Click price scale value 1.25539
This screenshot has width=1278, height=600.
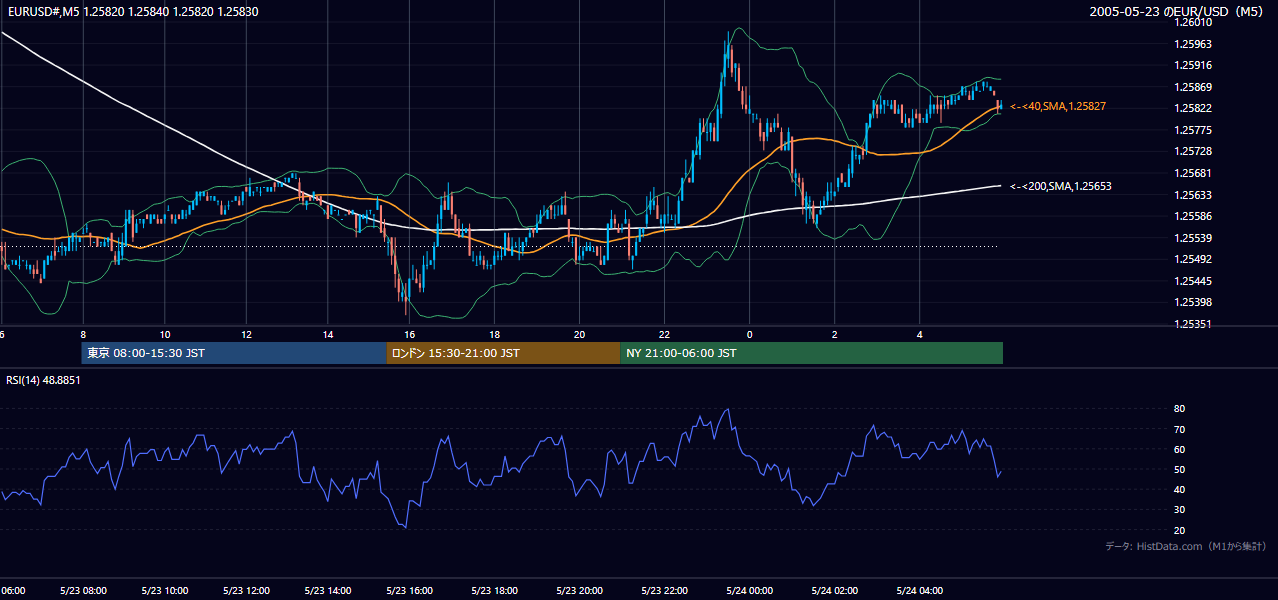point(1193,238)
